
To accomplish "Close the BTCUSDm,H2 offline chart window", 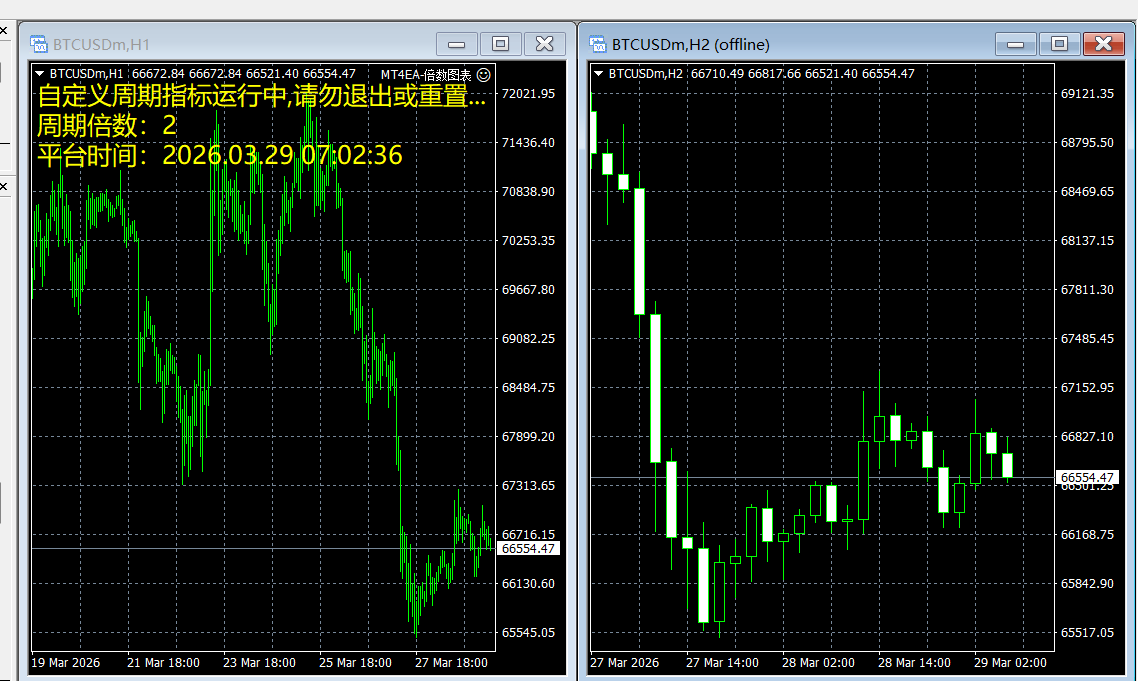I will 1103,44.
